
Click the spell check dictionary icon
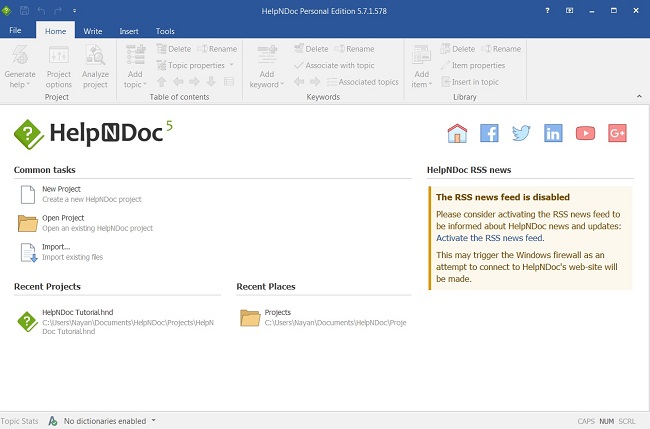(53, 421)
